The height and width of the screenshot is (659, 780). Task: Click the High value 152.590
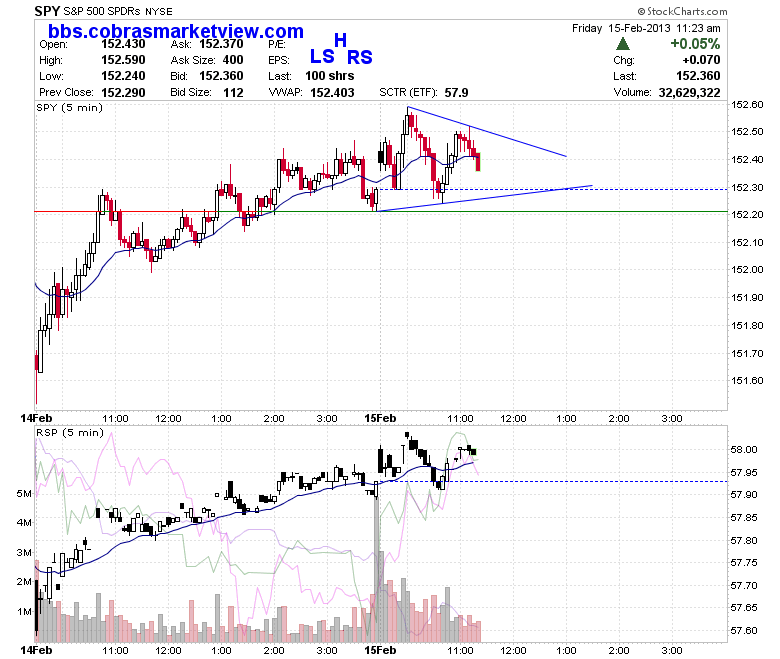(123, 60)
